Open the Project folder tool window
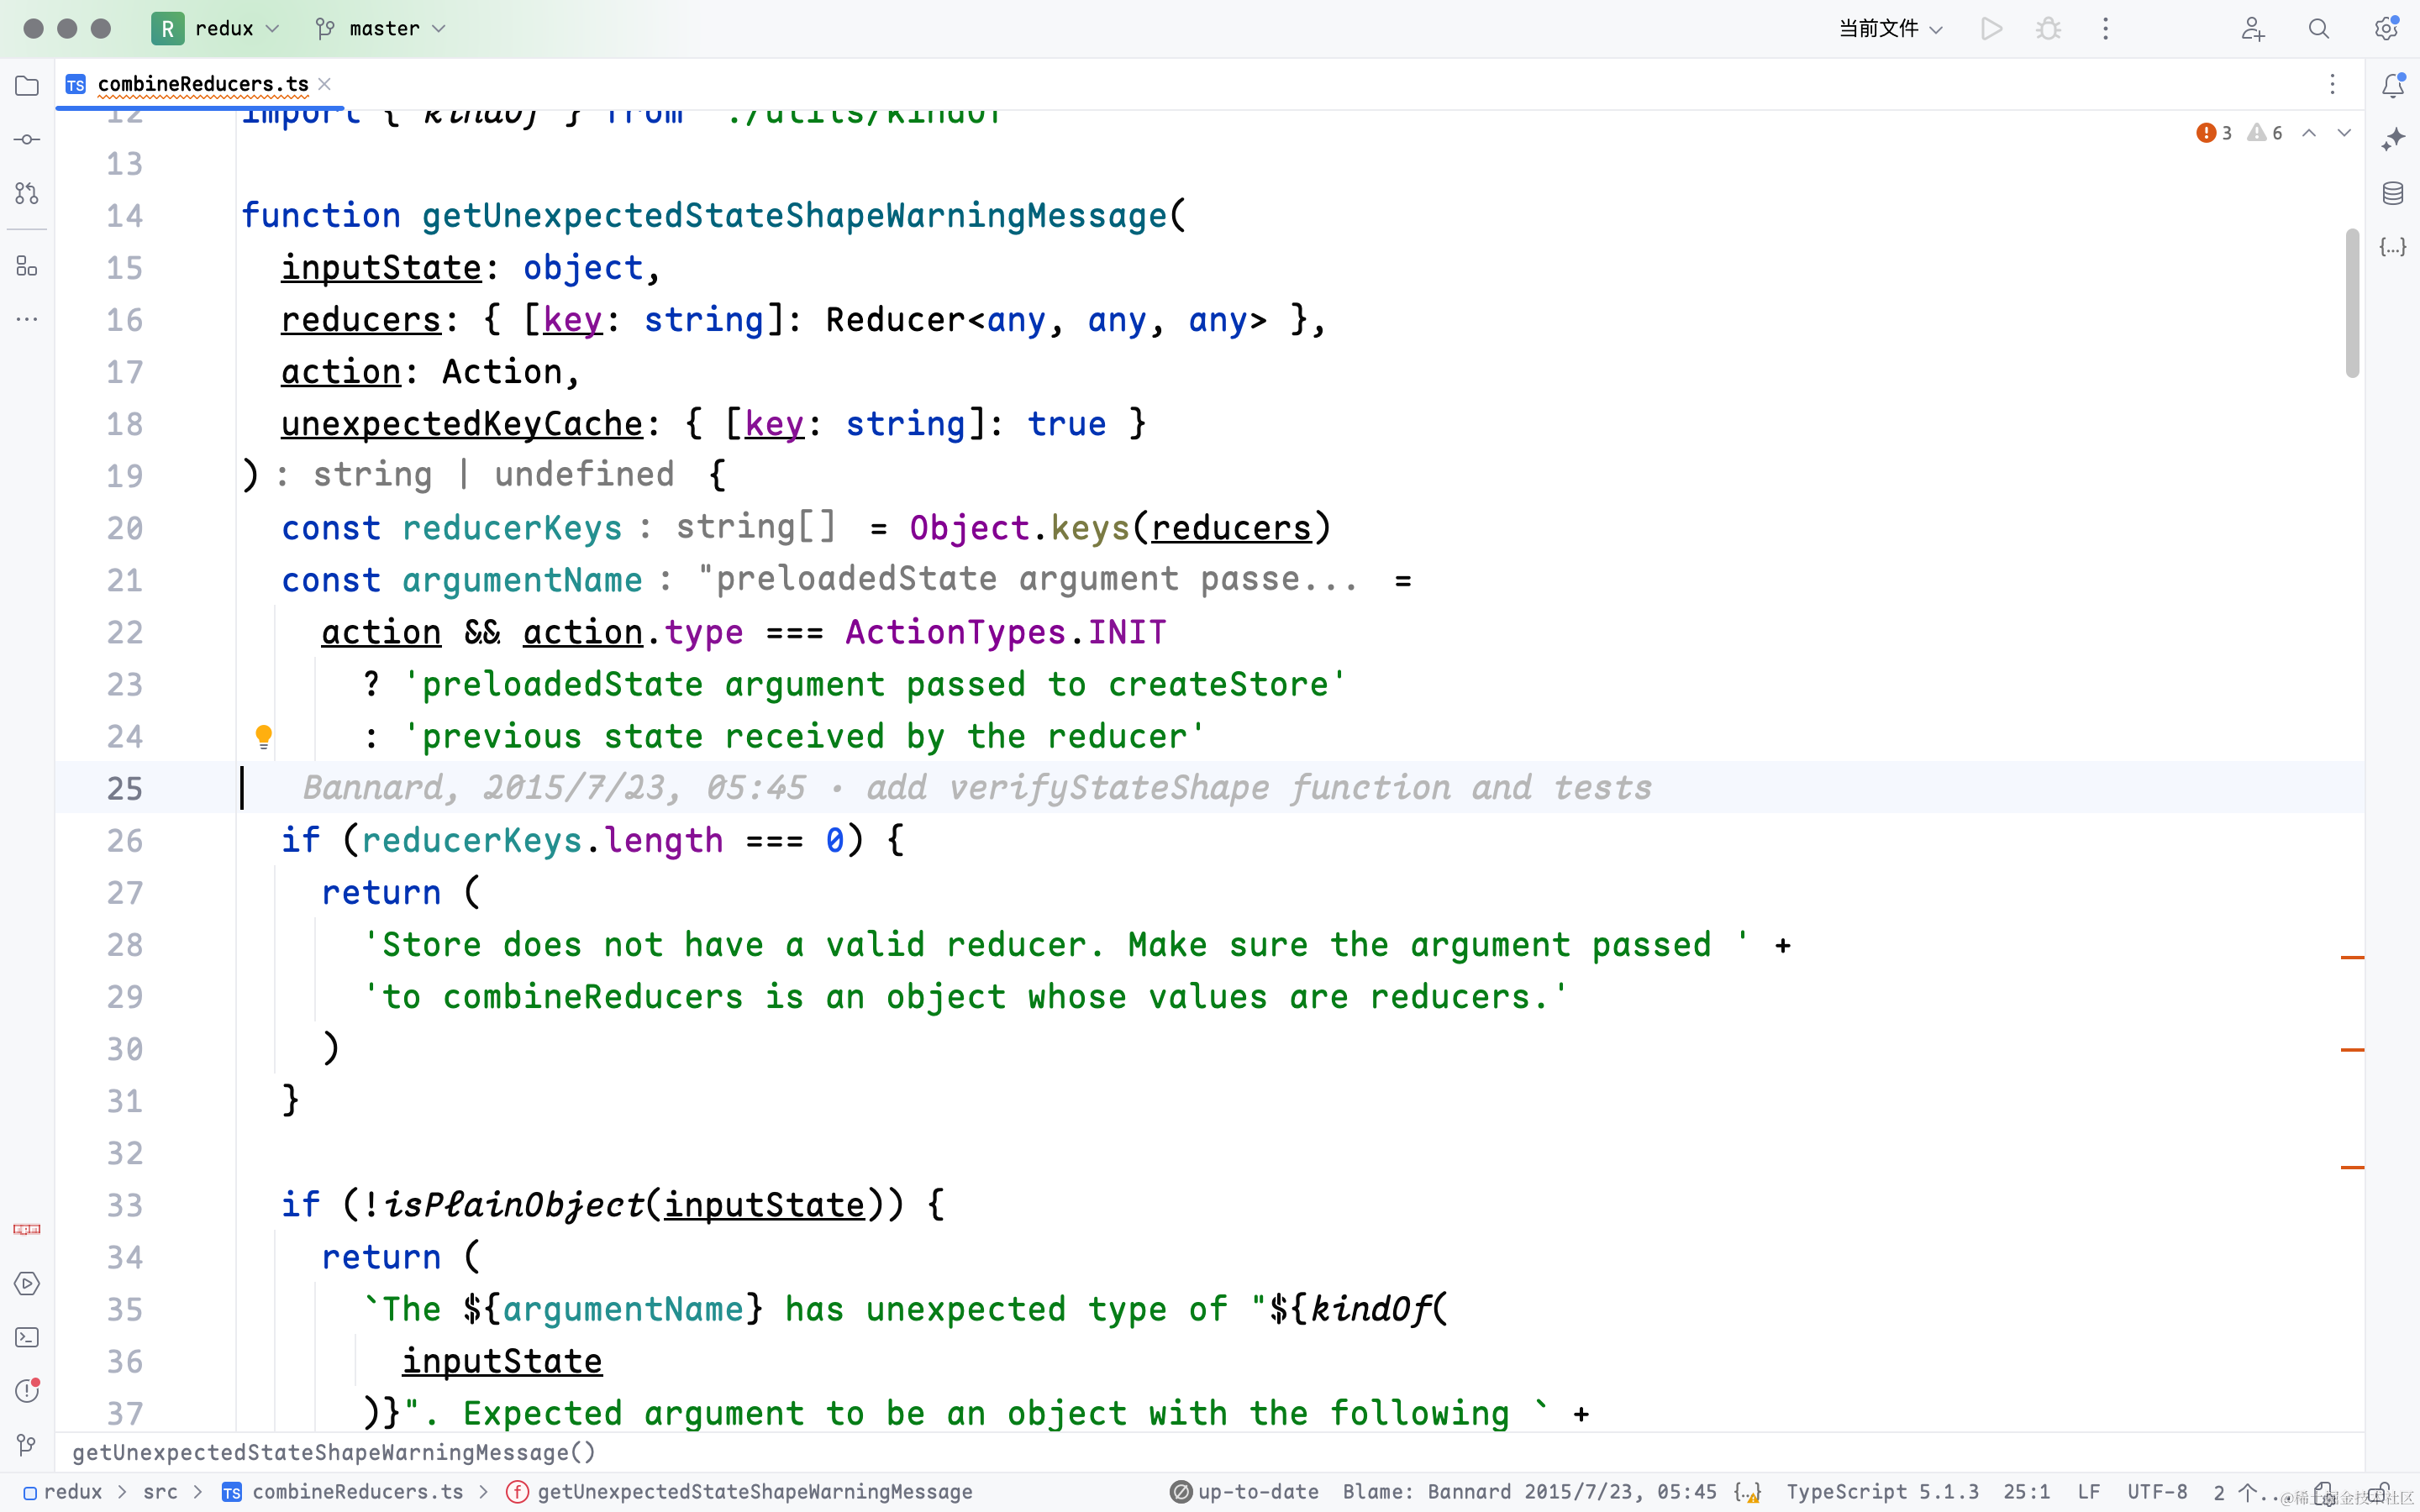The width and height of the screenshot is (2420, 1512). 27,86
